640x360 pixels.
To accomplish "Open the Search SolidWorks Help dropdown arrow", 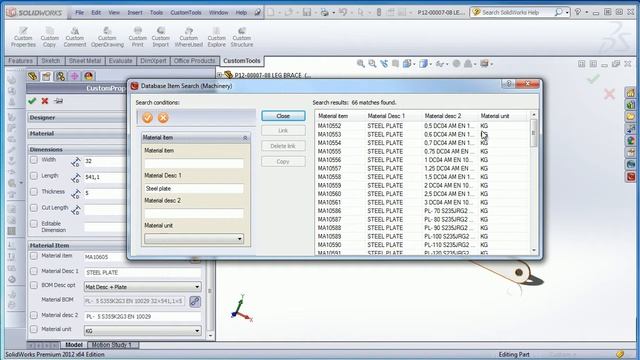I will pos(567,13).
